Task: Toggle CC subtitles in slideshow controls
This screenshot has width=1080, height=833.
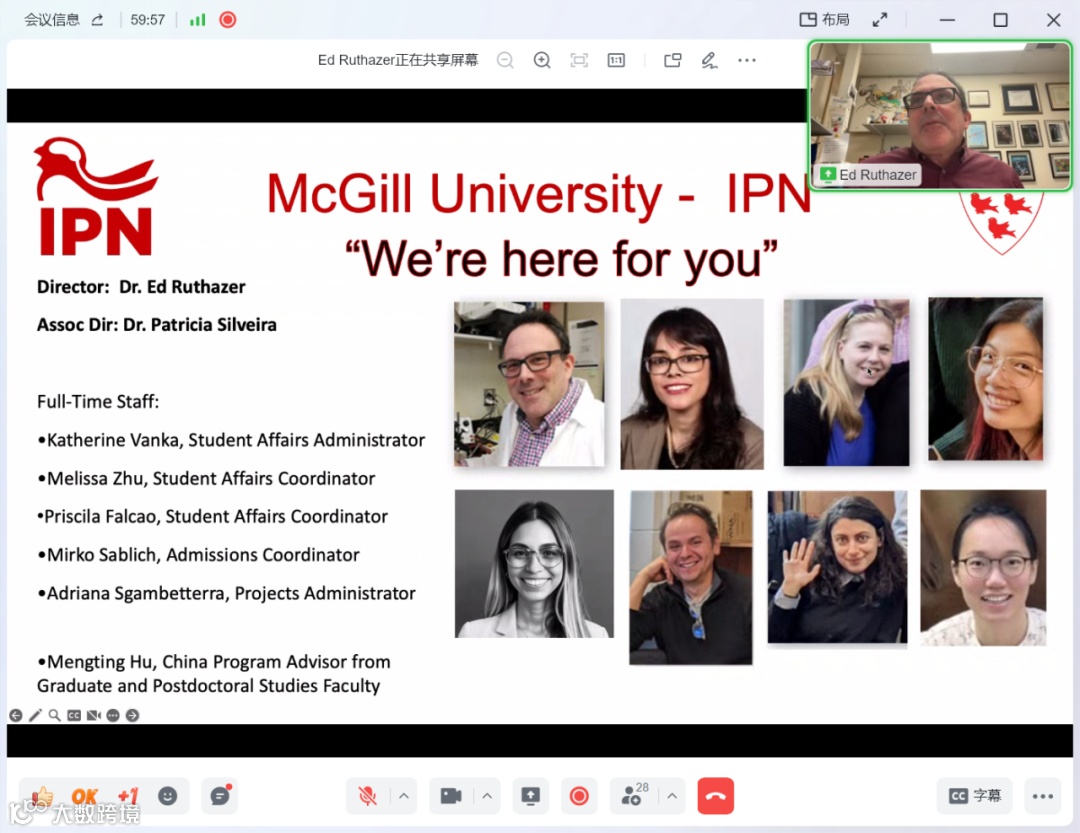Action: (x=74, y=716)
